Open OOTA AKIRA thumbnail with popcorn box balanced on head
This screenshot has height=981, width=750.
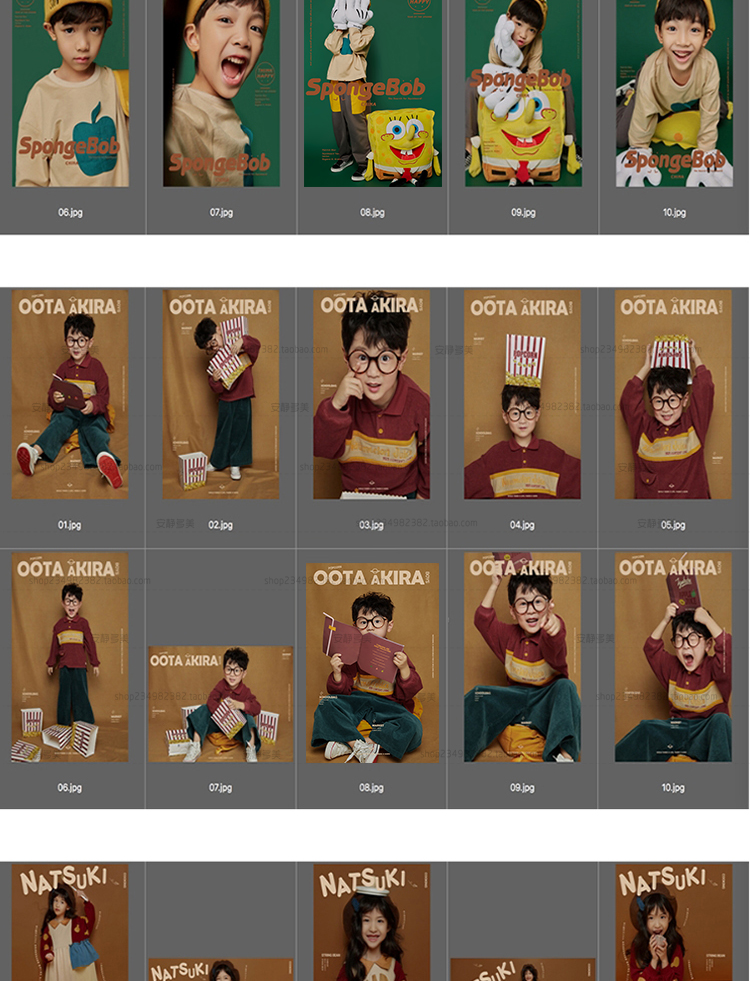click(522, 394)
